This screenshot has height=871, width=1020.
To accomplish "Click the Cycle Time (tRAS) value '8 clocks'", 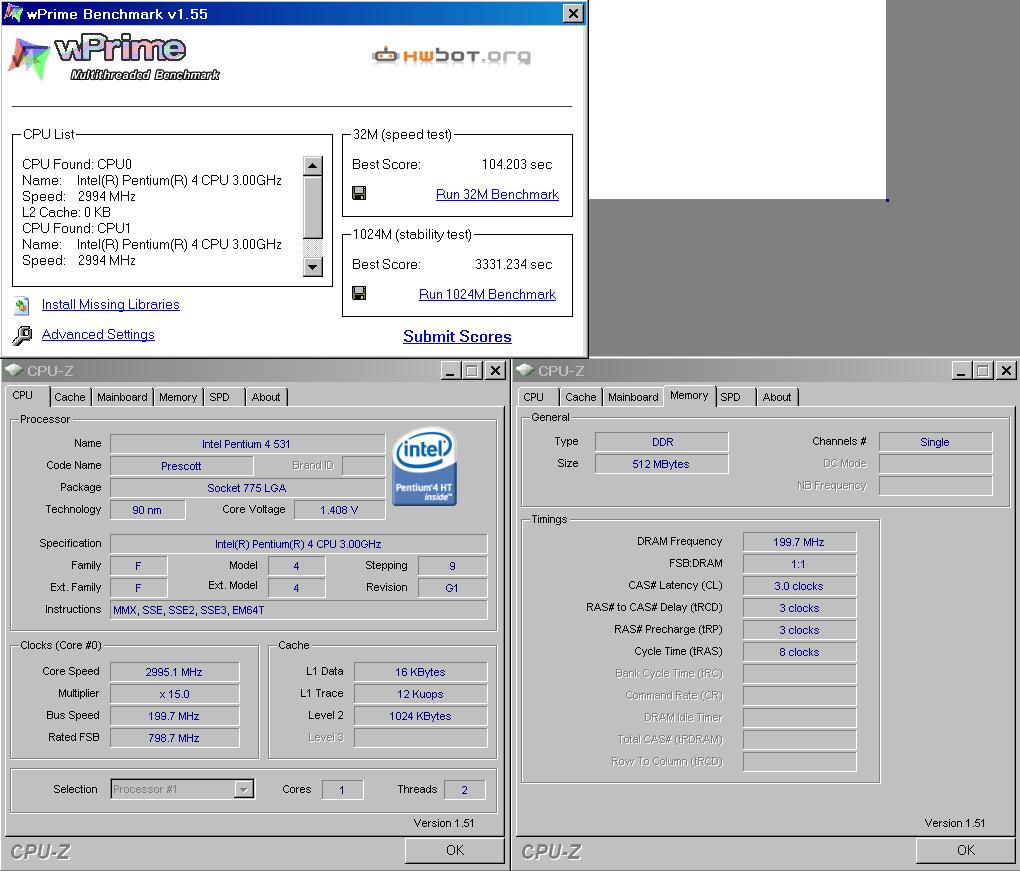I will click(x=799, y=652).
